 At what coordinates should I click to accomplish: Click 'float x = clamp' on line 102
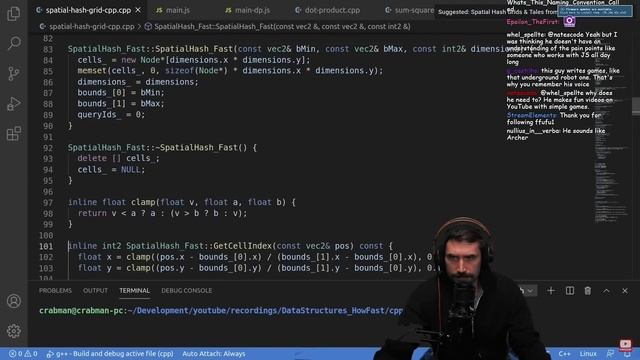114,257
